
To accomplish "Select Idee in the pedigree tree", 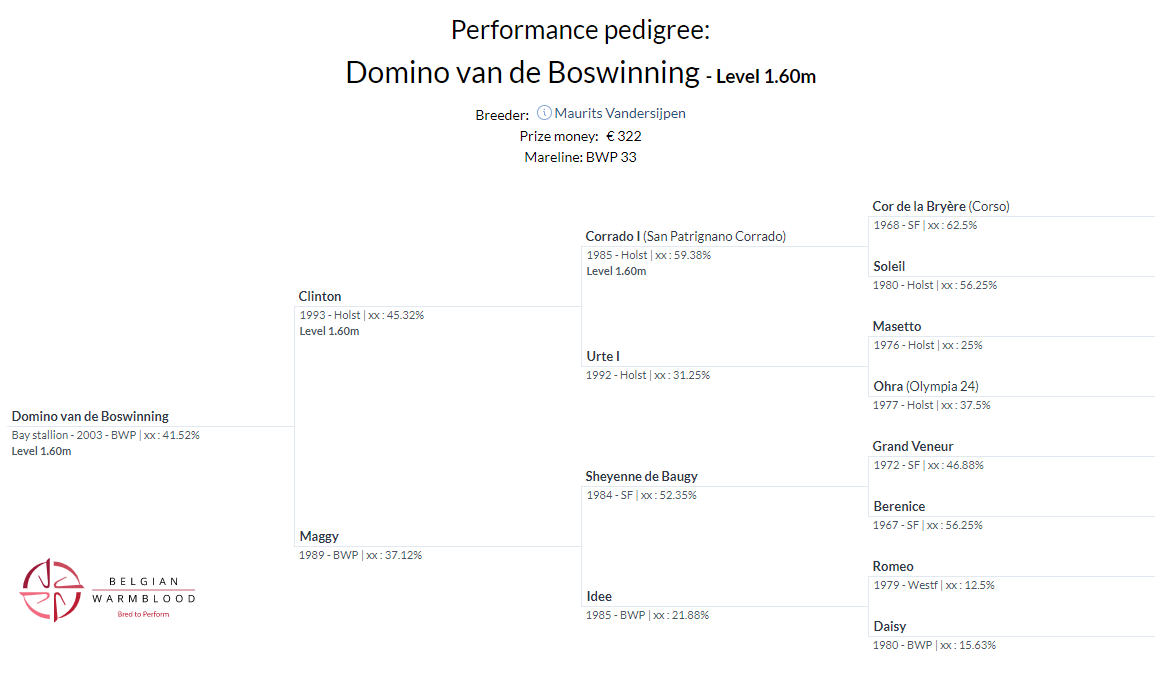I will click(599, 597).
